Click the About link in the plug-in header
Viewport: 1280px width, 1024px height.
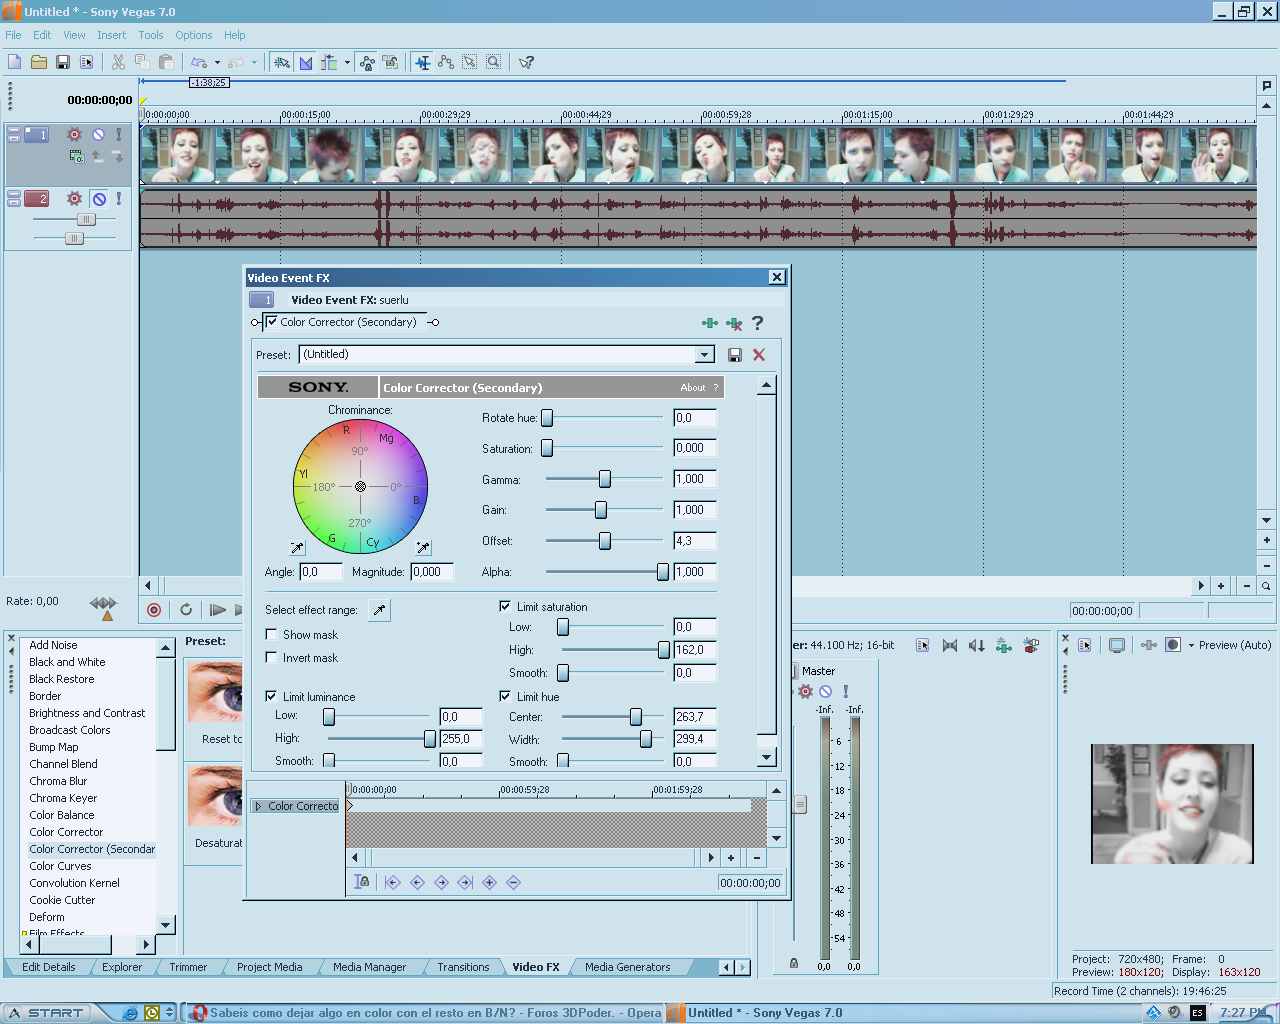(693, 388)
